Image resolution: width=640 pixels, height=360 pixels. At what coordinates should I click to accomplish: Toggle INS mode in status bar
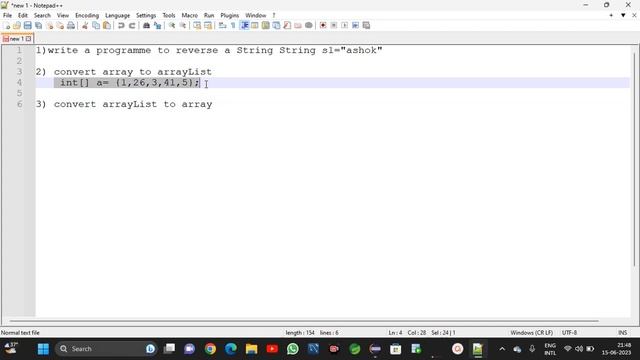click(x=622, y=333)
